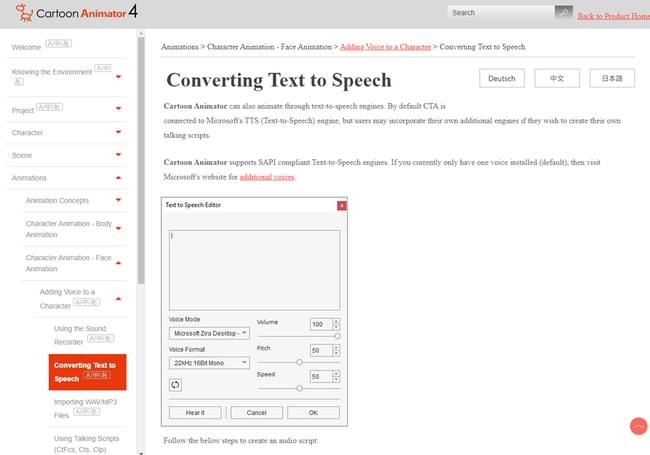Expand the Knowing the Environment section
The height and width of the screenshot is (455, 650).
coord(118,77)
